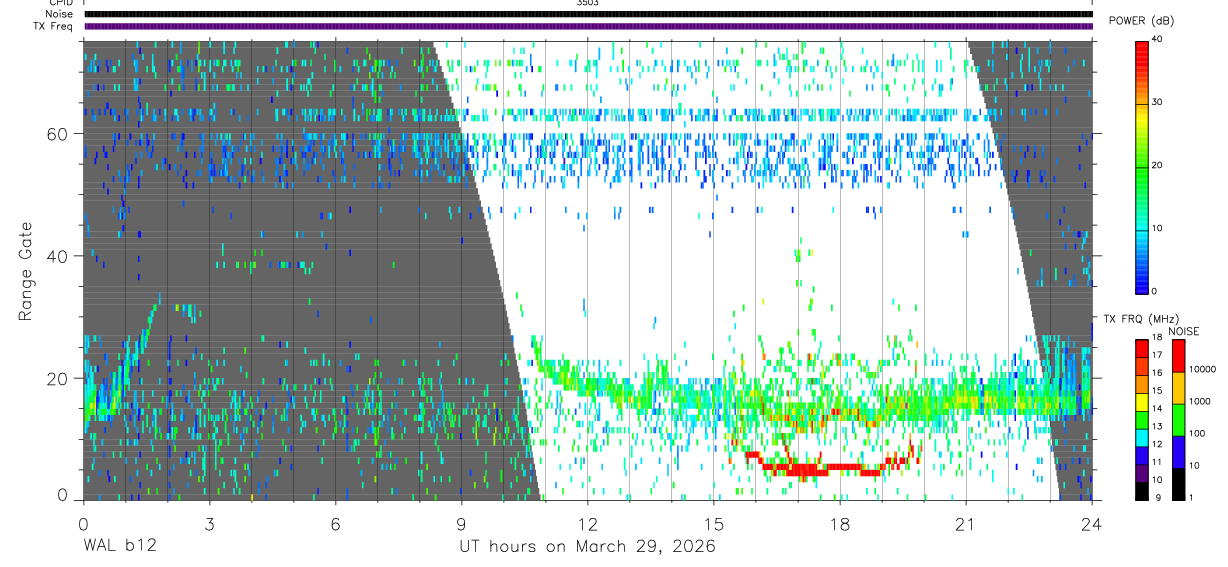The image size is (1228, 567).
Task: Click the 18 label on TX FRQ scale
Action: pos(1157,338)
